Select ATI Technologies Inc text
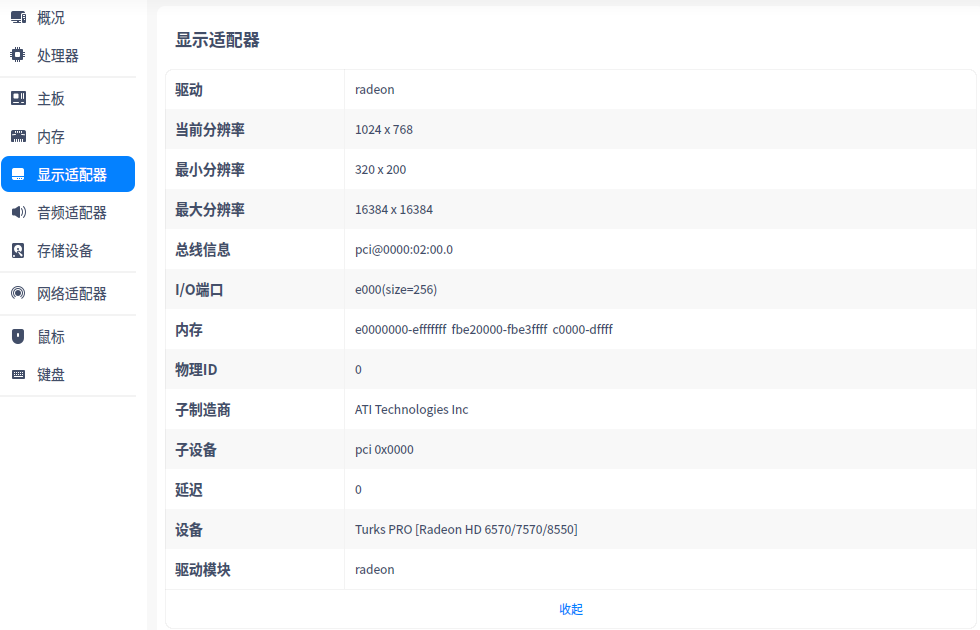Screen dimensions: 980x630 tap(411, 409)
